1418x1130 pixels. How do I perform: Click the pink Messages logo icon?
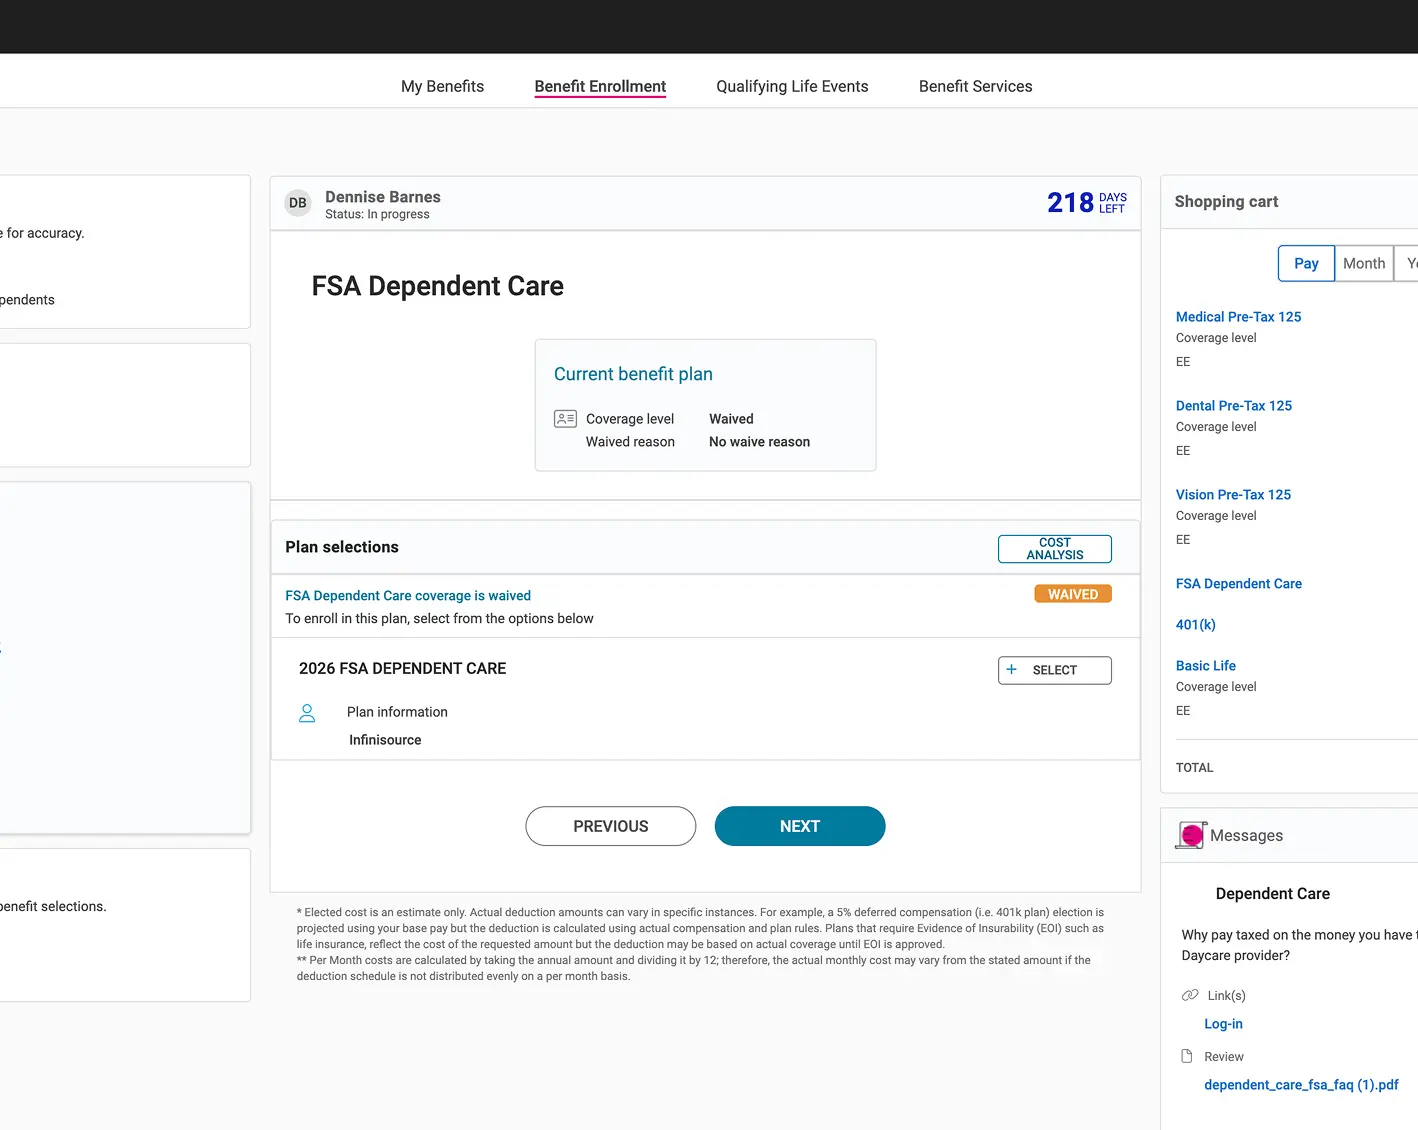click(1191, 834)
